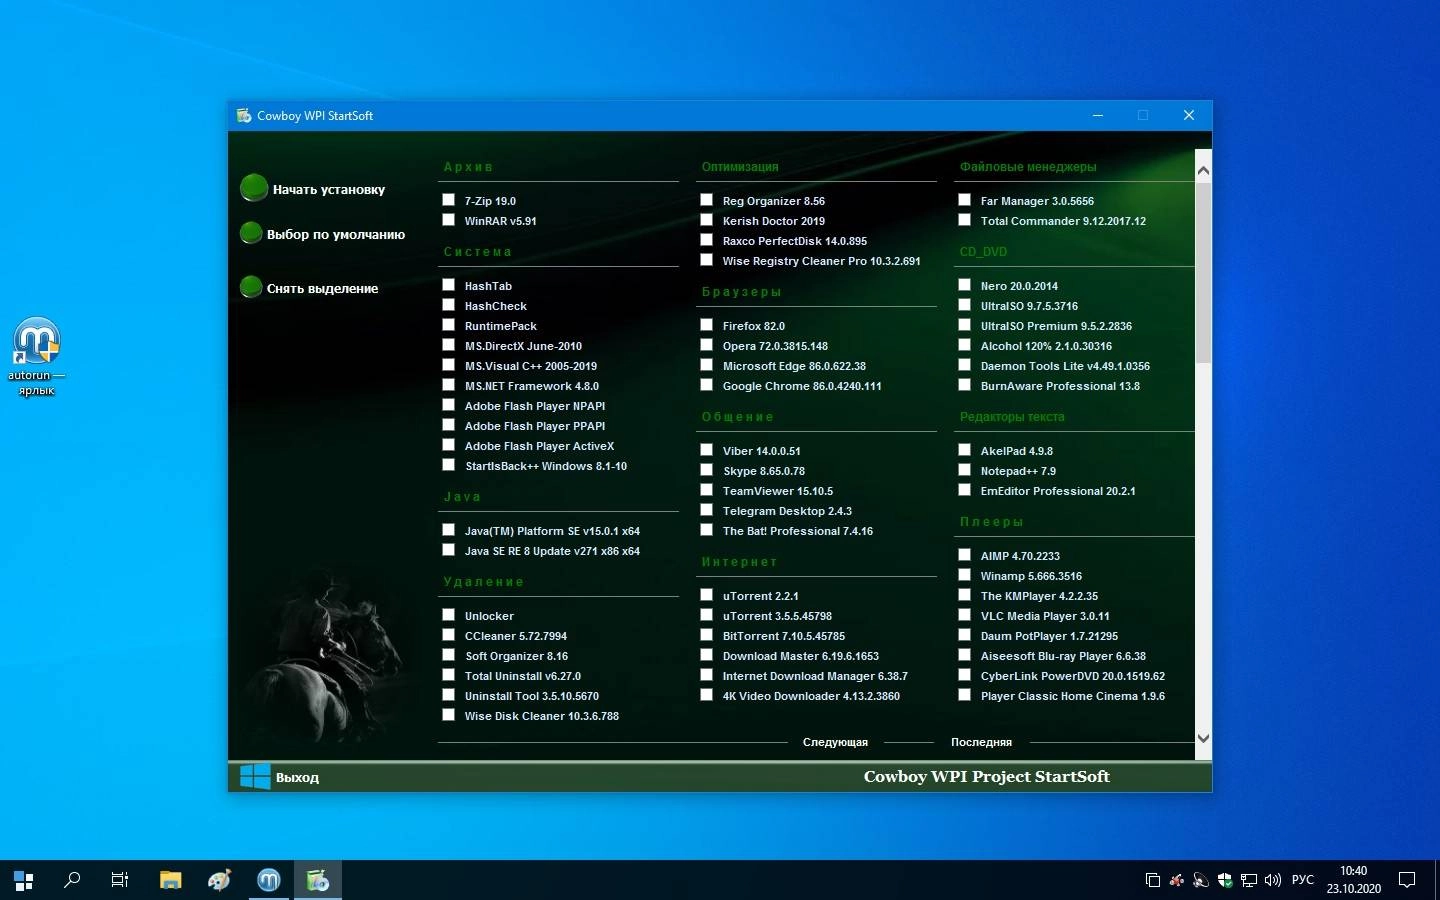Go to the Следующая page
Image resolution: width=1440 pixels, height=900 pixels.
[x=835, y=742]
